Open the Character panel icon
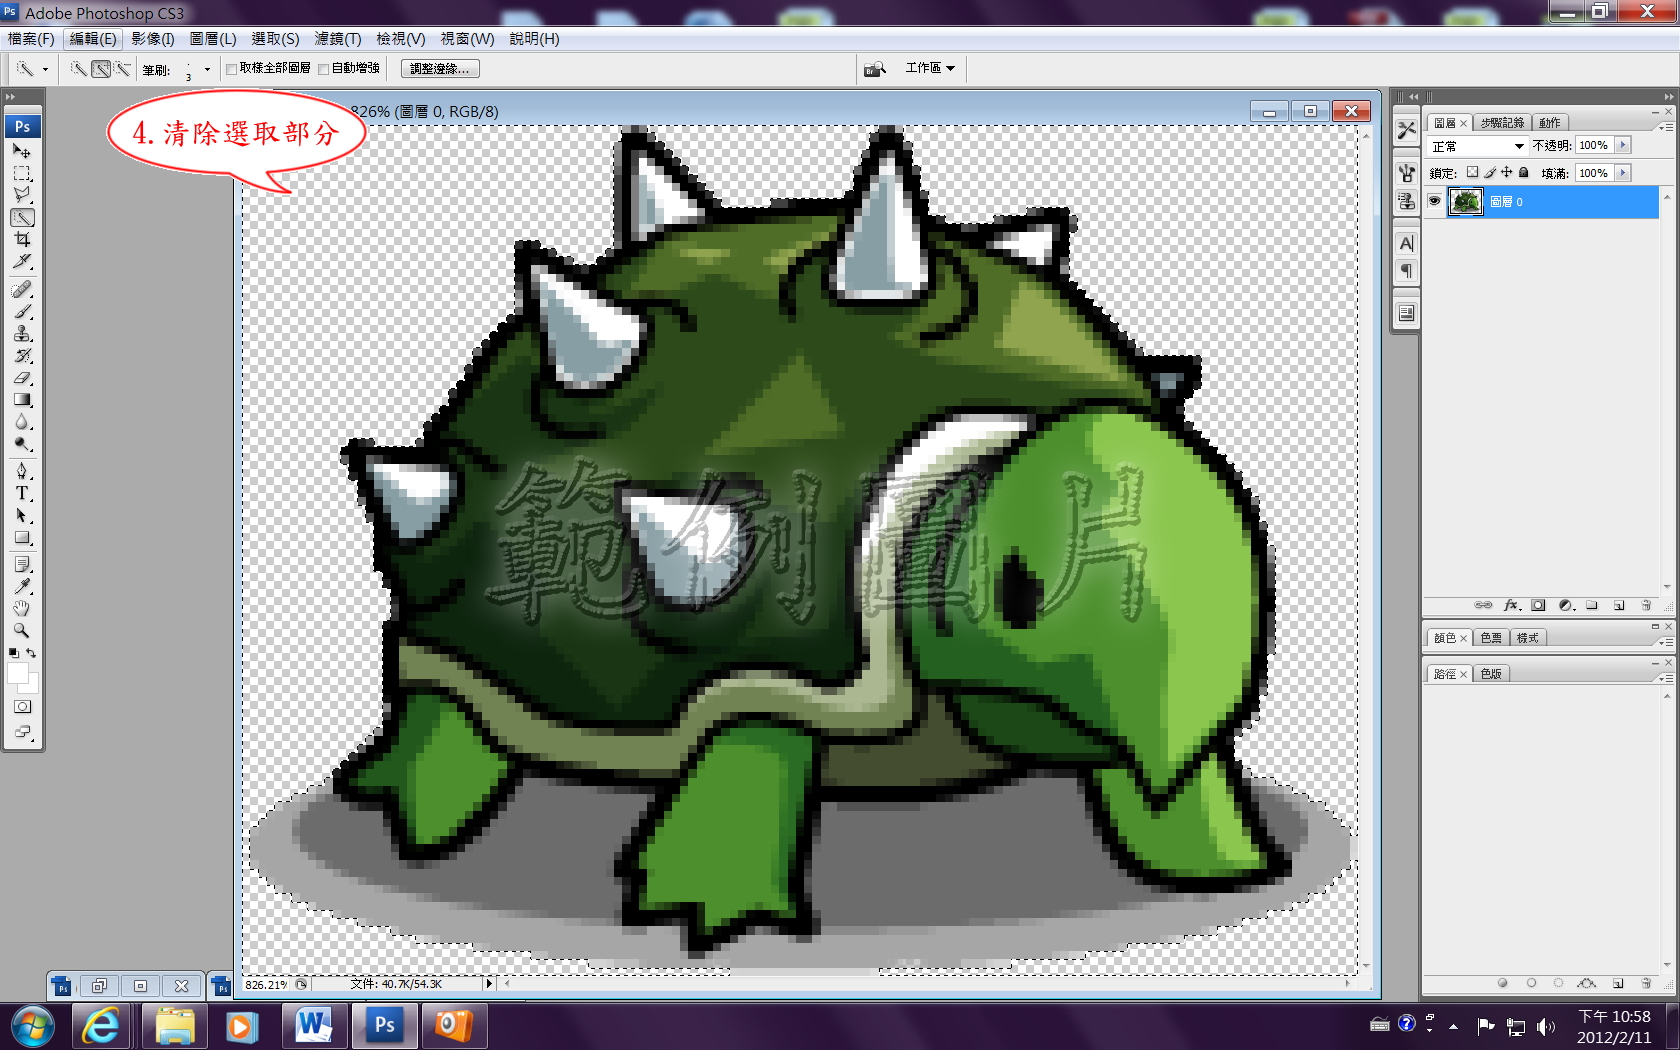This screenshot has width=1680, height=1050. click(1406, 243)
